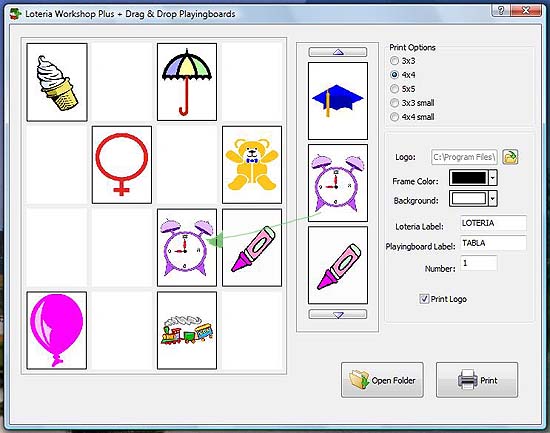The image size is (550, 433).
Task: Click the Loteria Workshop app icon in title bar
Action: [15, 14]
